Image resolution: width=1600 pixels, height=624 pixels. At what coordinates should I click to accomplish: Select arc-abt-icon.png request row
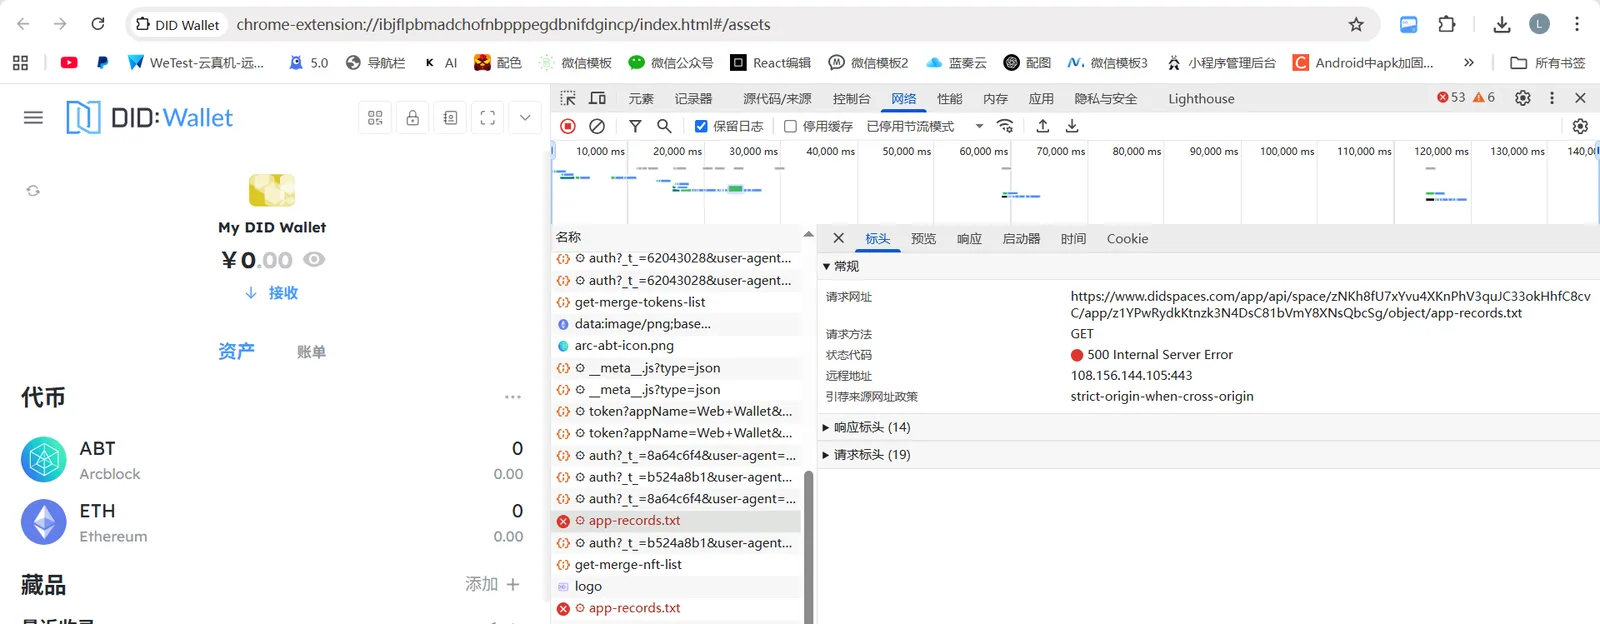tap(676, 346)
